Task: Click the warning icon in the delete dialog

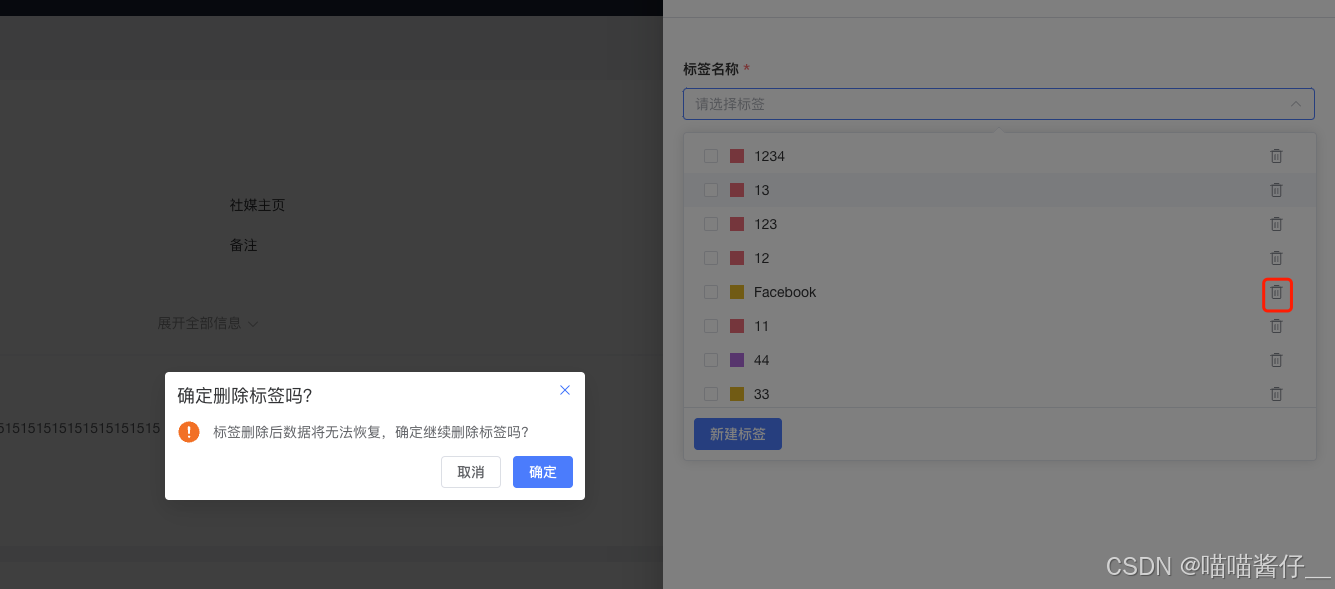Action: (x=189, y=432)
